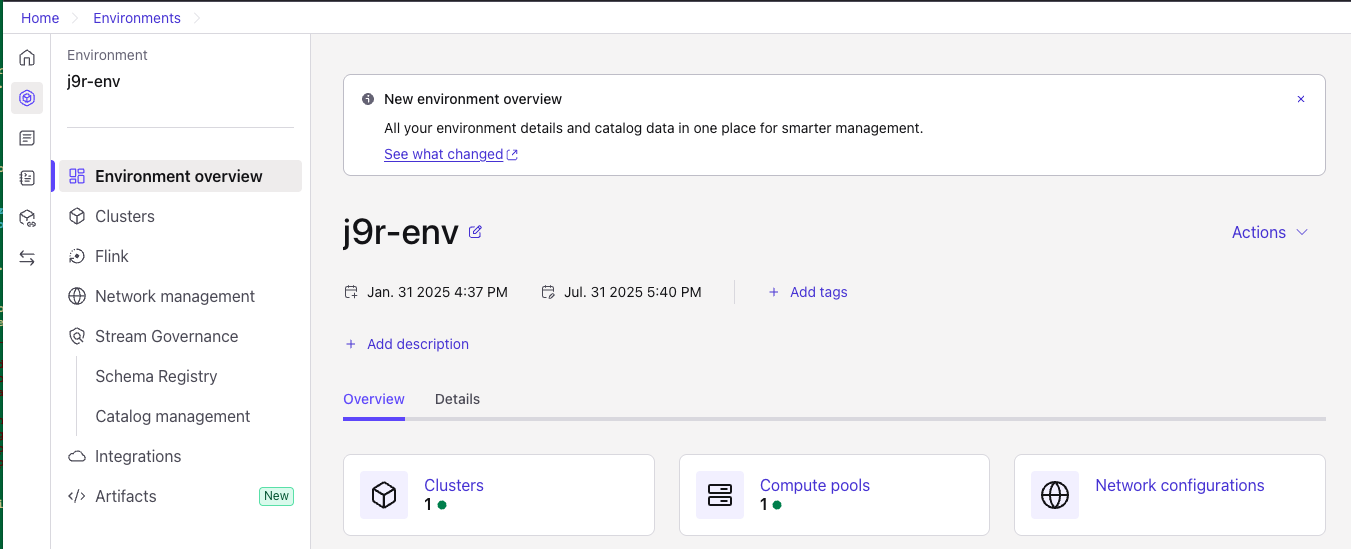Open the Environments icon in left rail
1351x549 pixels.
coord(27,98)
